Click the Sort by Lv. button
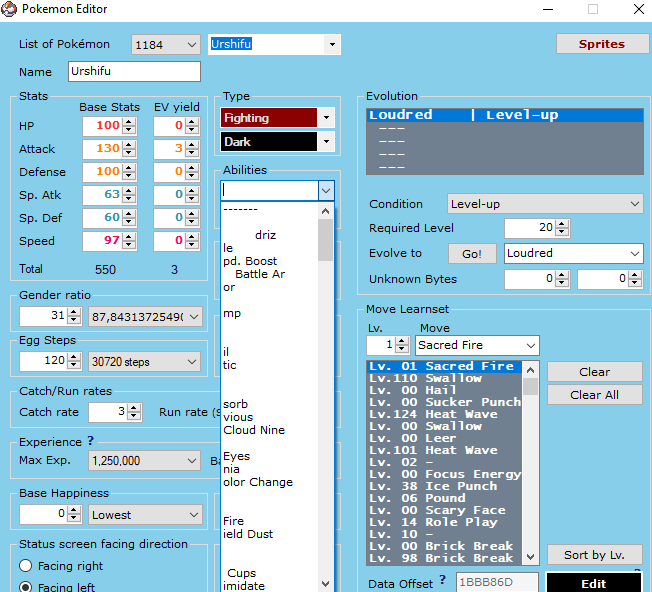The image size is (652, 592). coord(594,555)
